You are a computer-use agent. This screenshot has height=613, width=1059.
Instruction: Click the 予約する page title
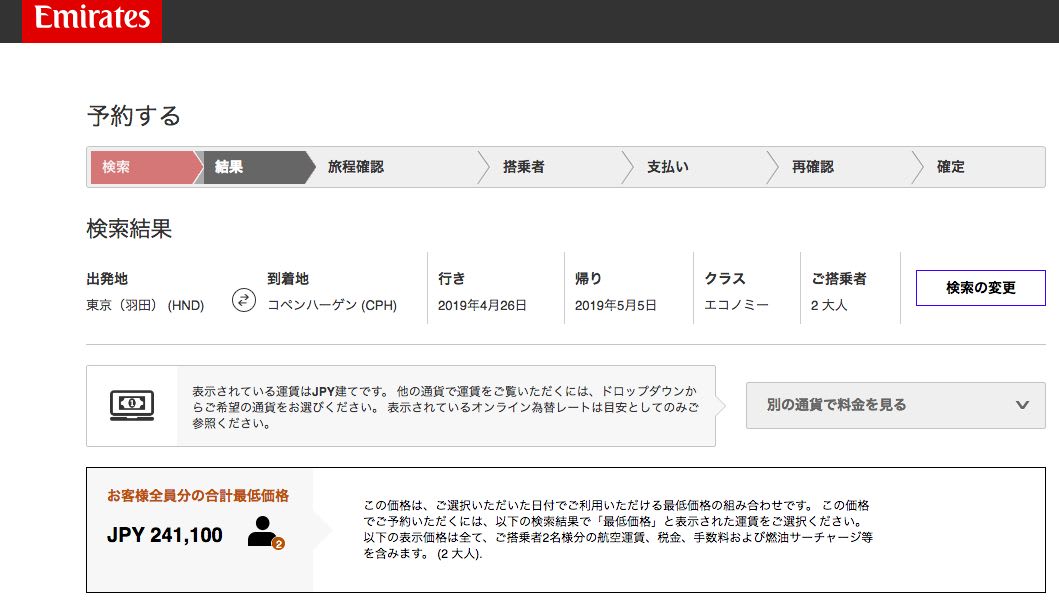[134, 115]
